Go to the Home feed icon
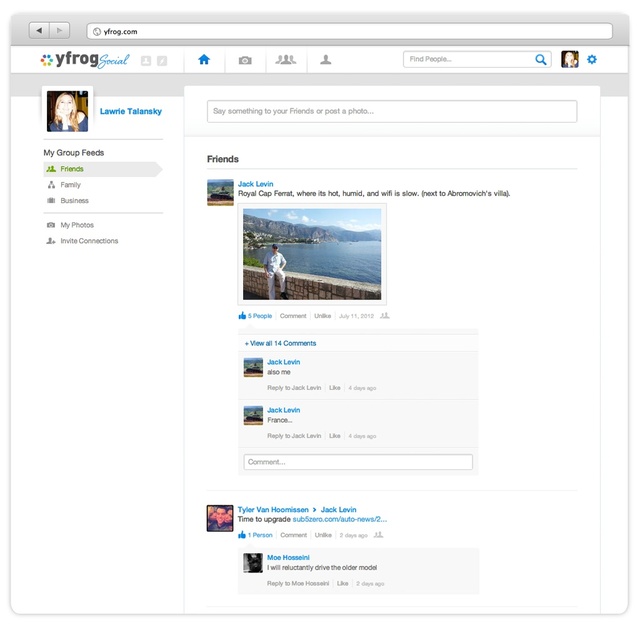Image resolution: width=640 pixels, height=625 pixels. 204,60
